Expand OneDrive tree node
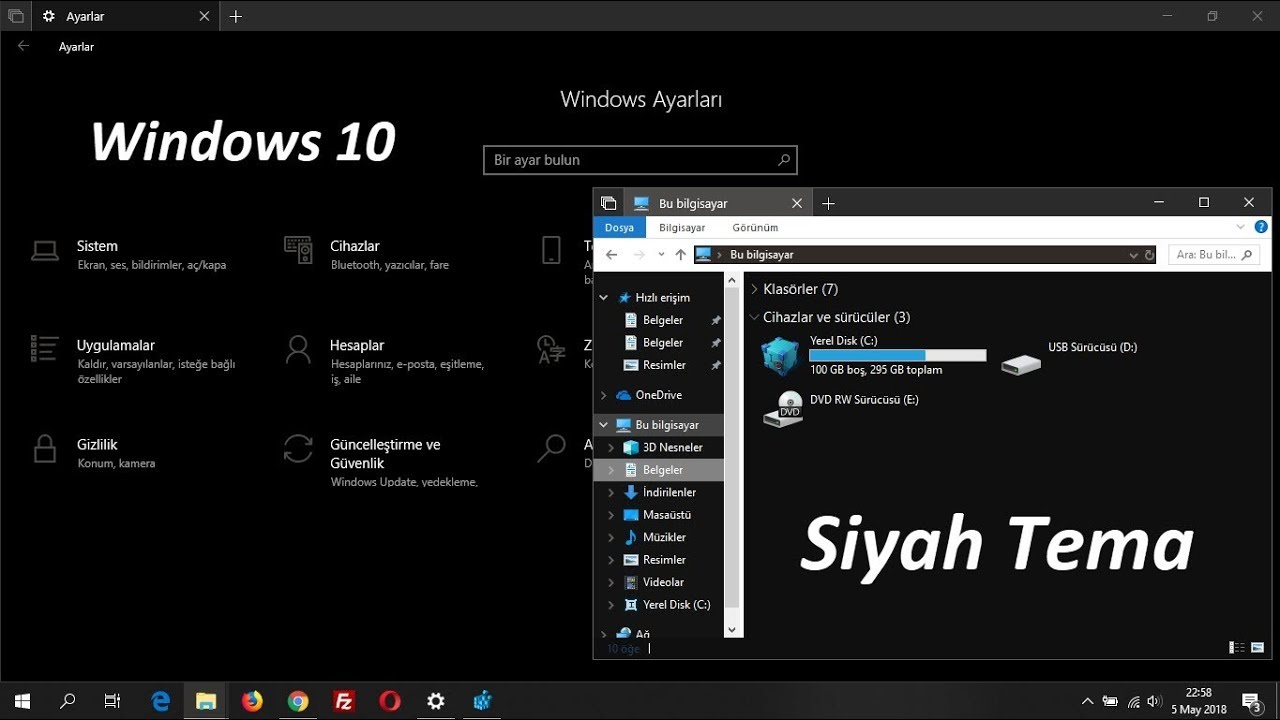 pos(603,395)
